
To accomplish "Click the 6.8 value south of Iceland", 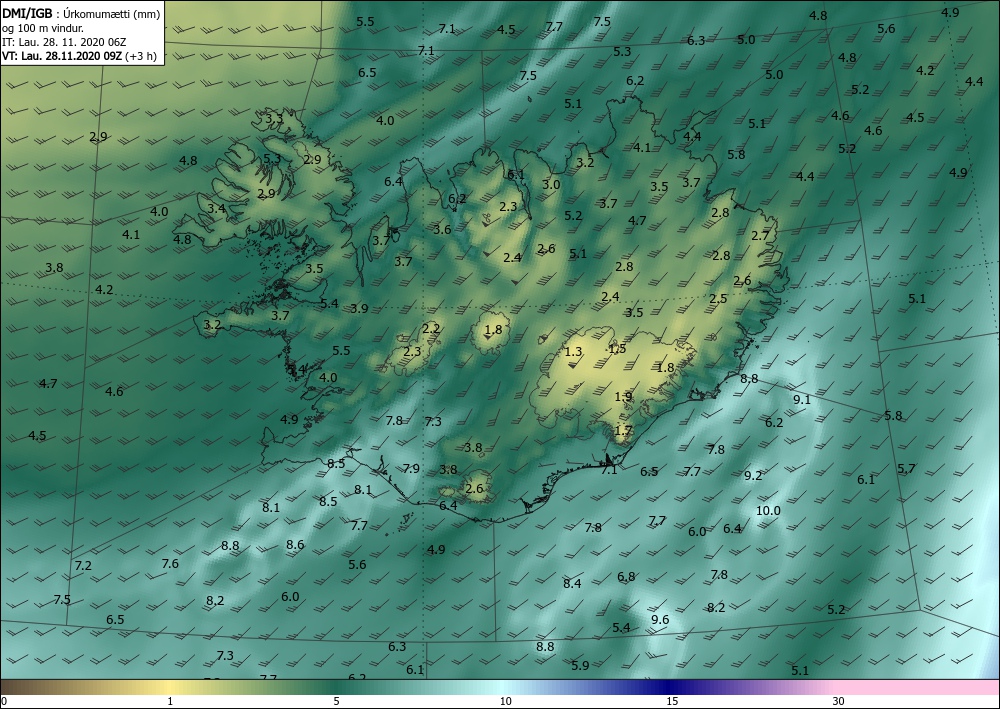I will coord(626,577).
